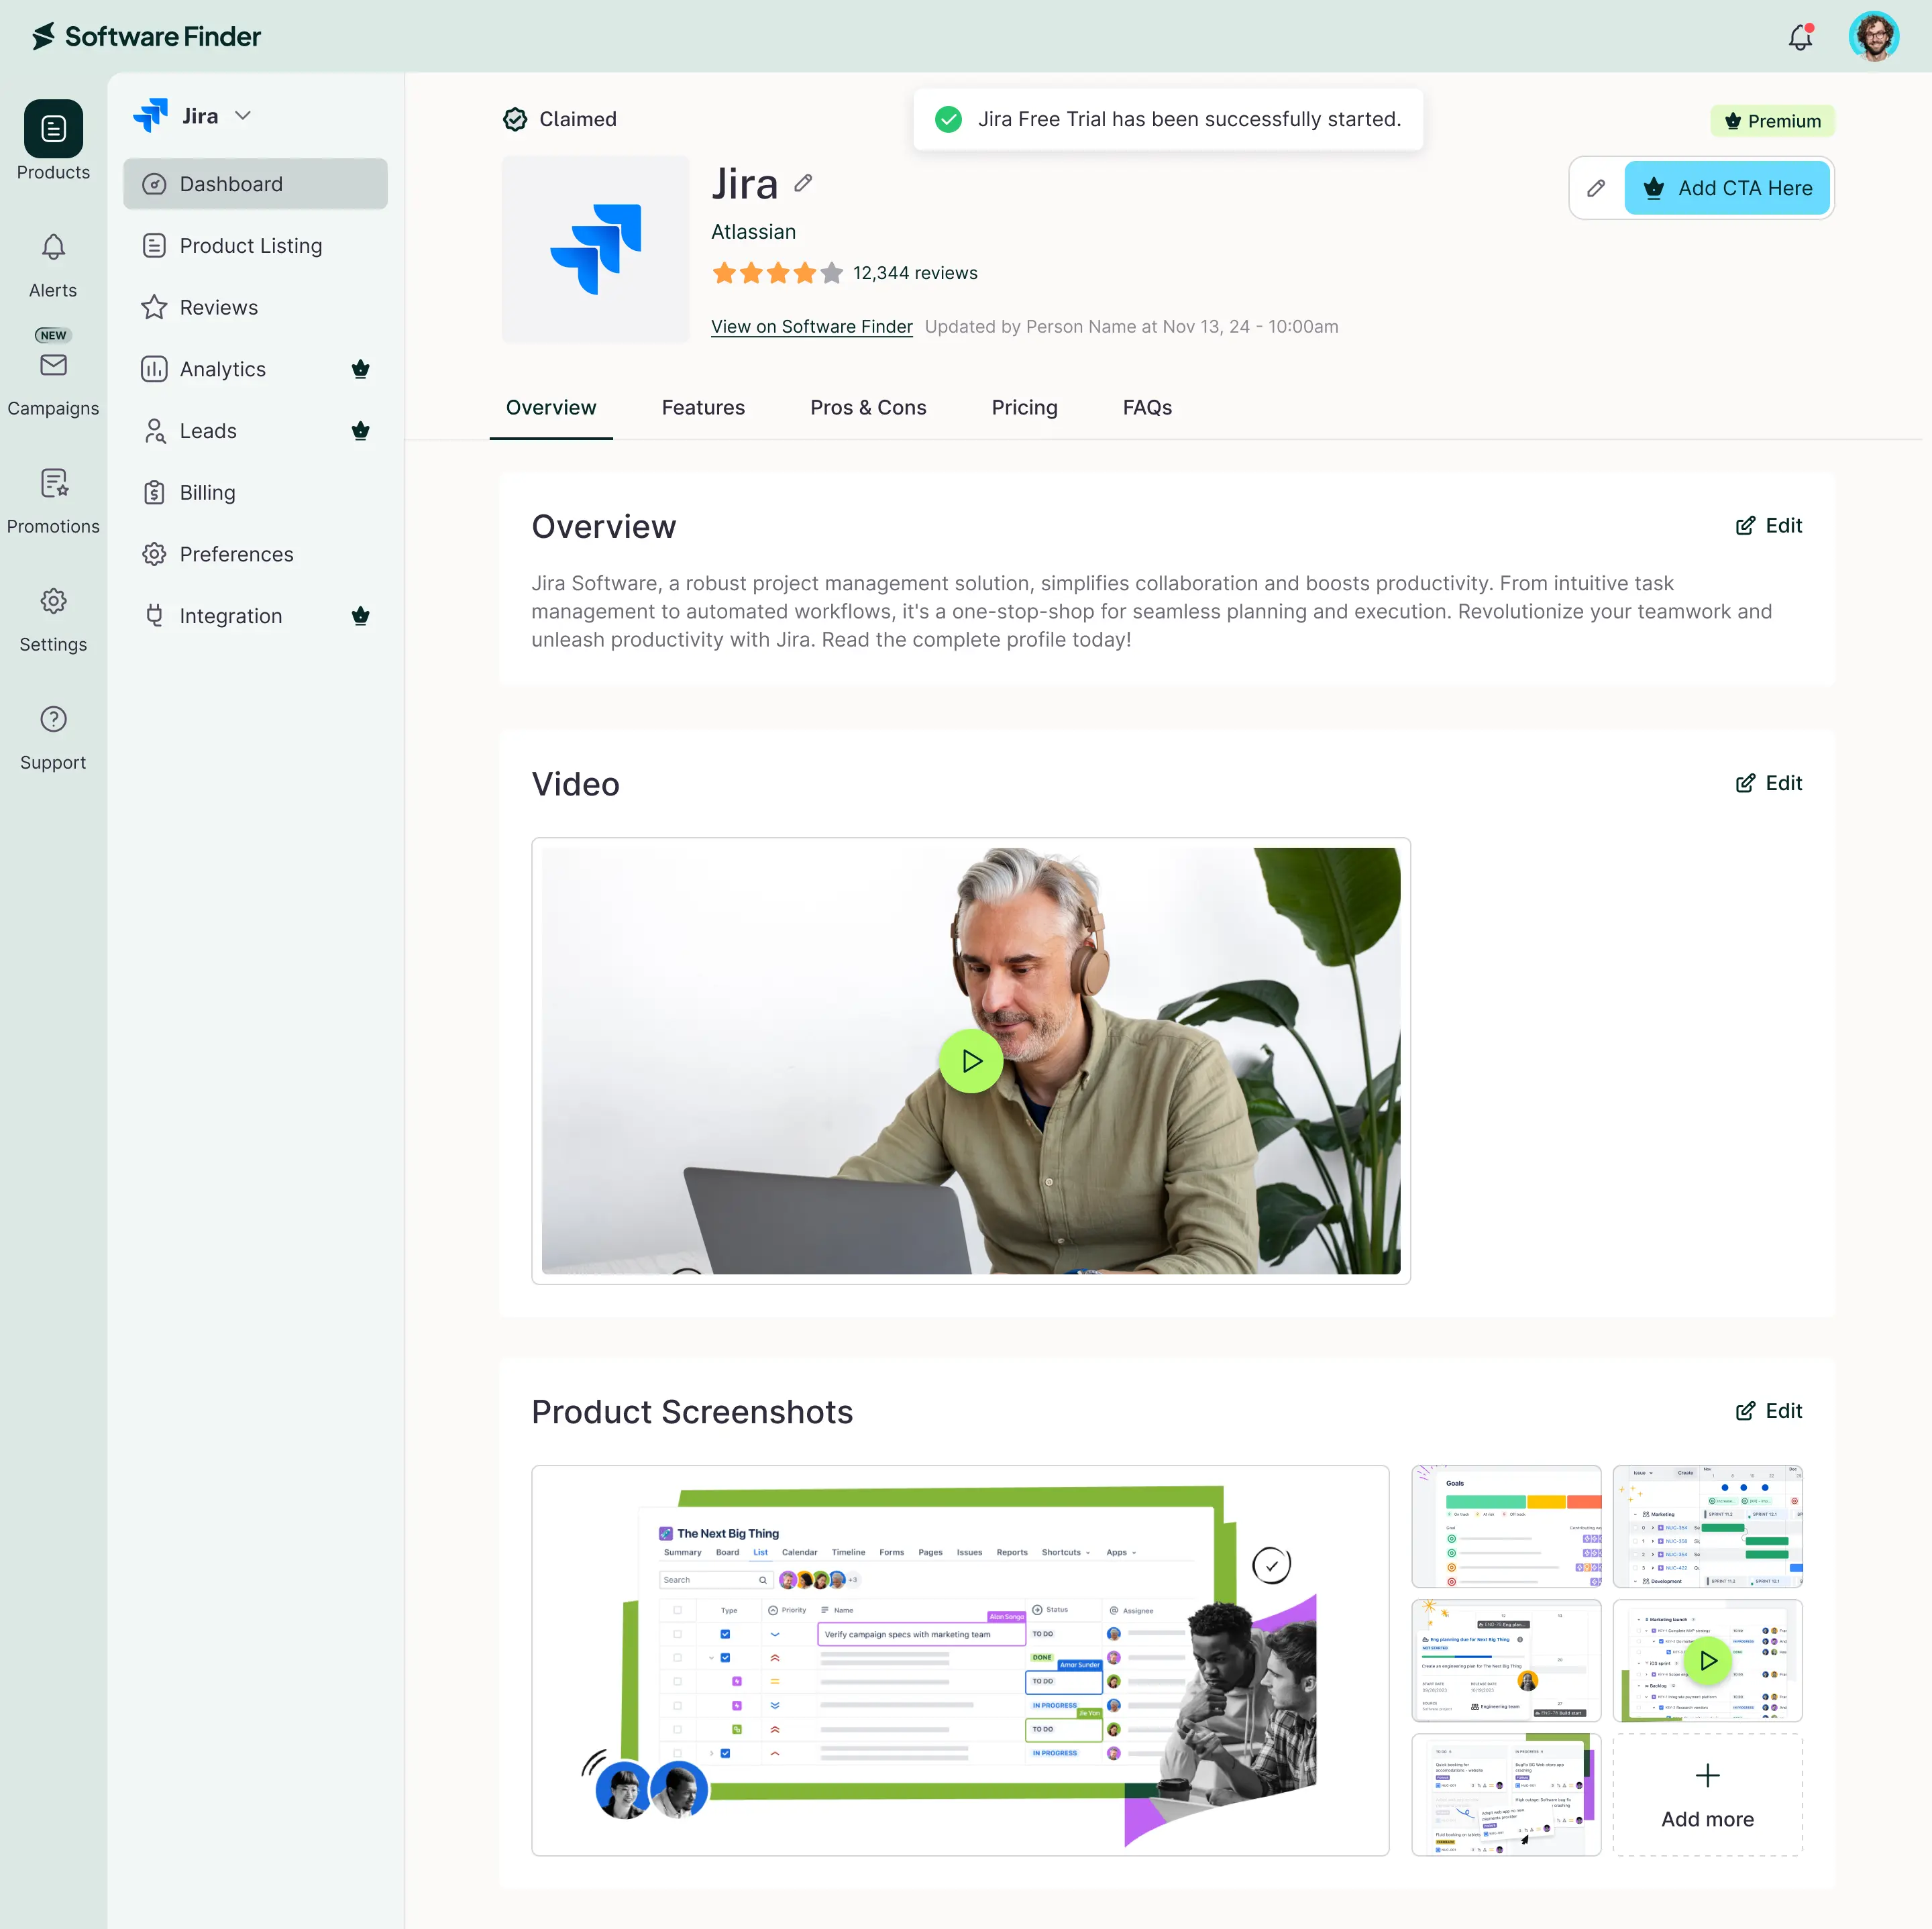This screenshot has height=1929, width=1932.
Task: Open Leads in the sidebar
Action: pyautogui.click(x=255, y=431)
